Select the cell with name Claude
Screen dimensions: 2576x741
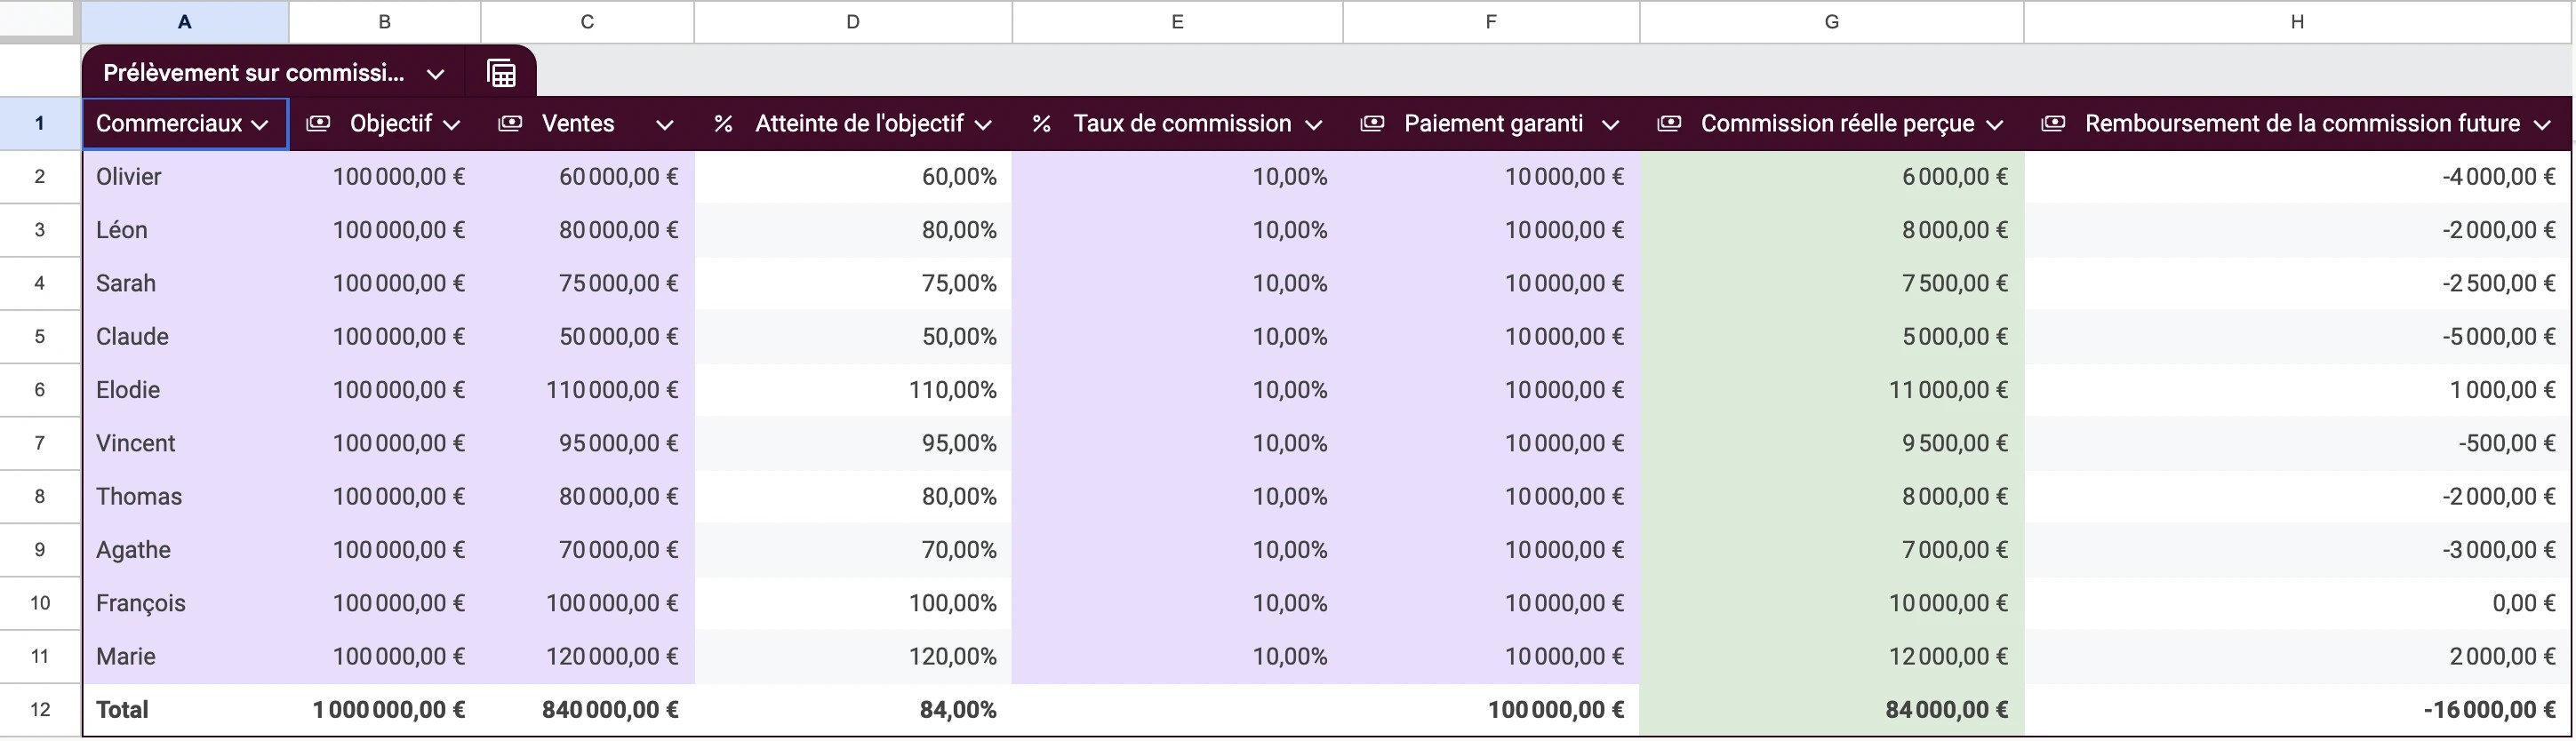pos(186,337)
